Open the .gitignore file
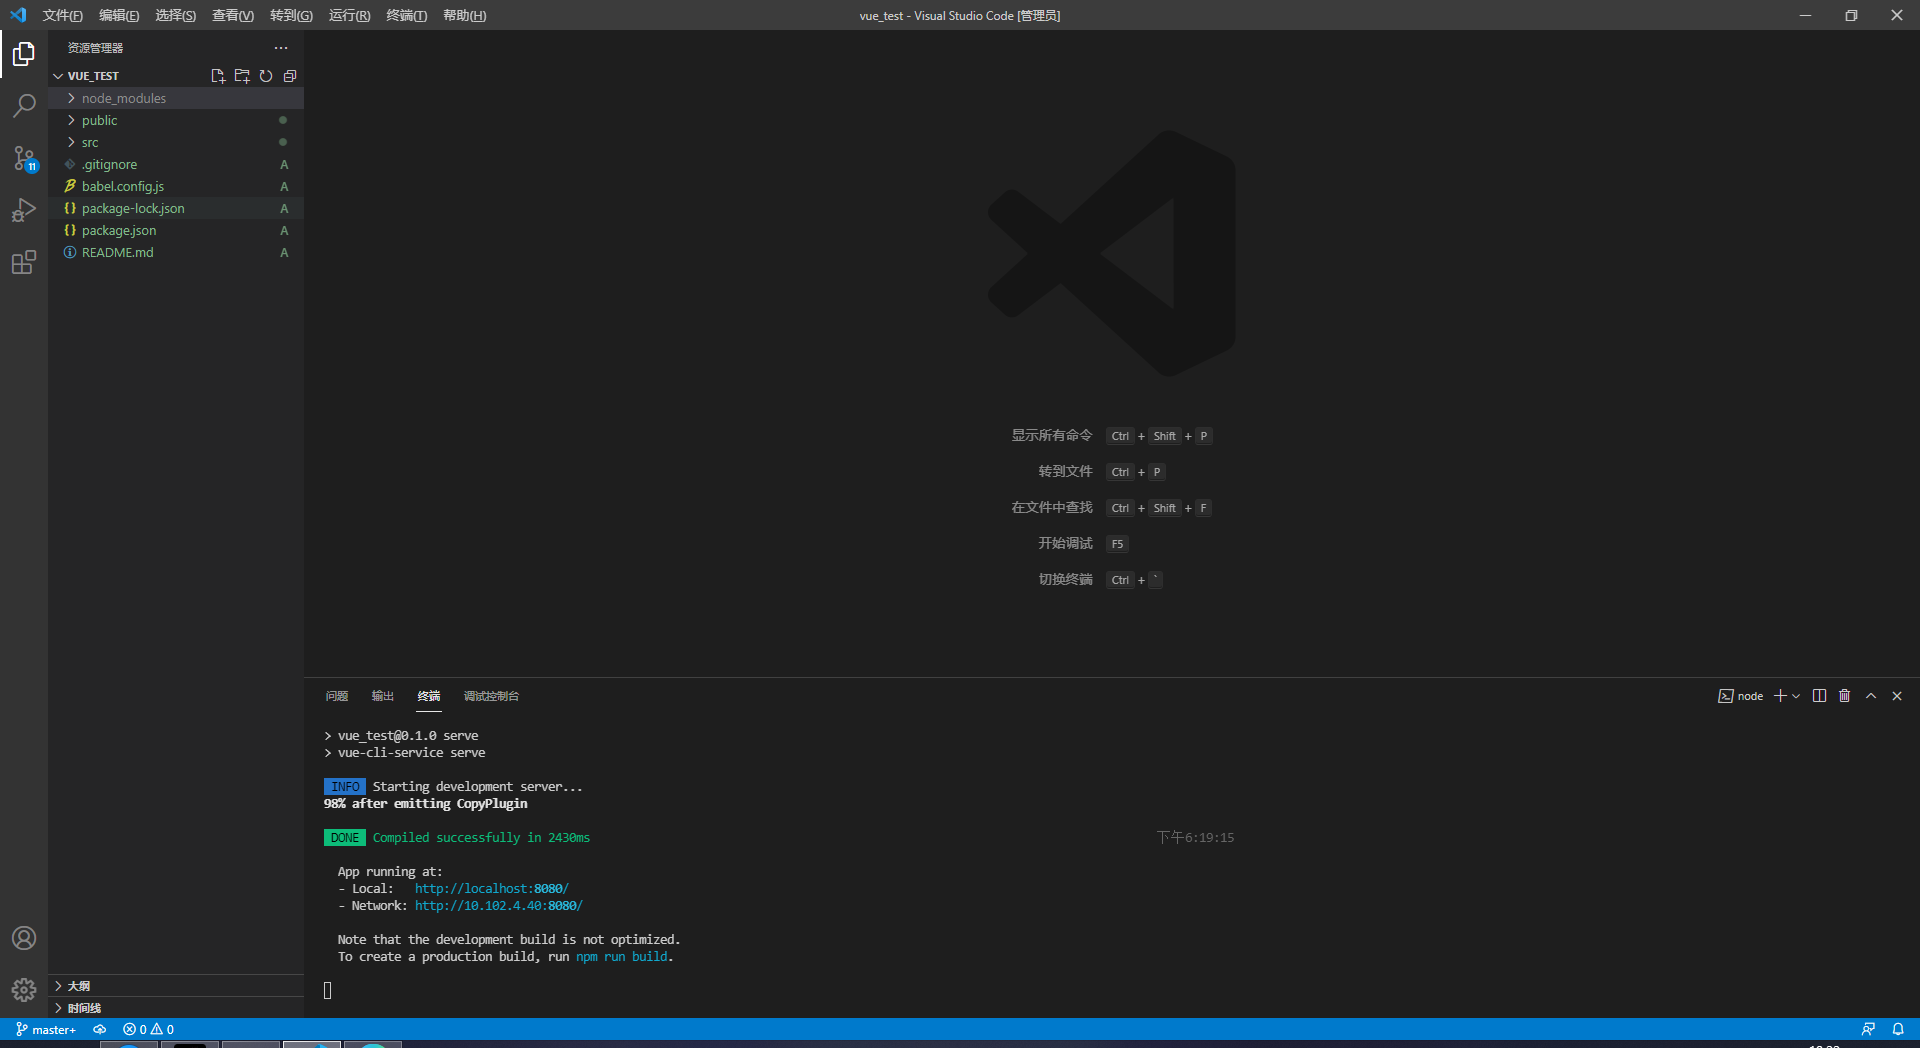This screenshot has height=1048, width=1920. point(176,164)
